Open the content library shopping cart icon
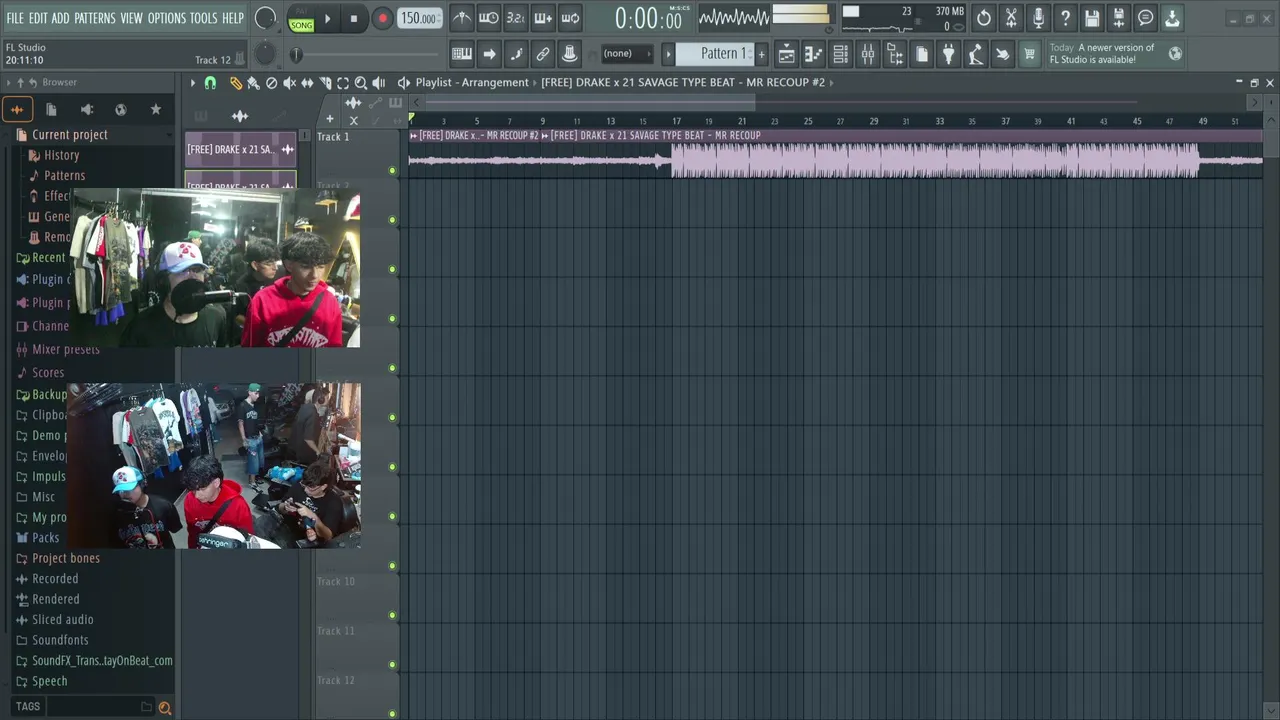Viewport: 1280px width, 720px height. [x=1029, y=55]
